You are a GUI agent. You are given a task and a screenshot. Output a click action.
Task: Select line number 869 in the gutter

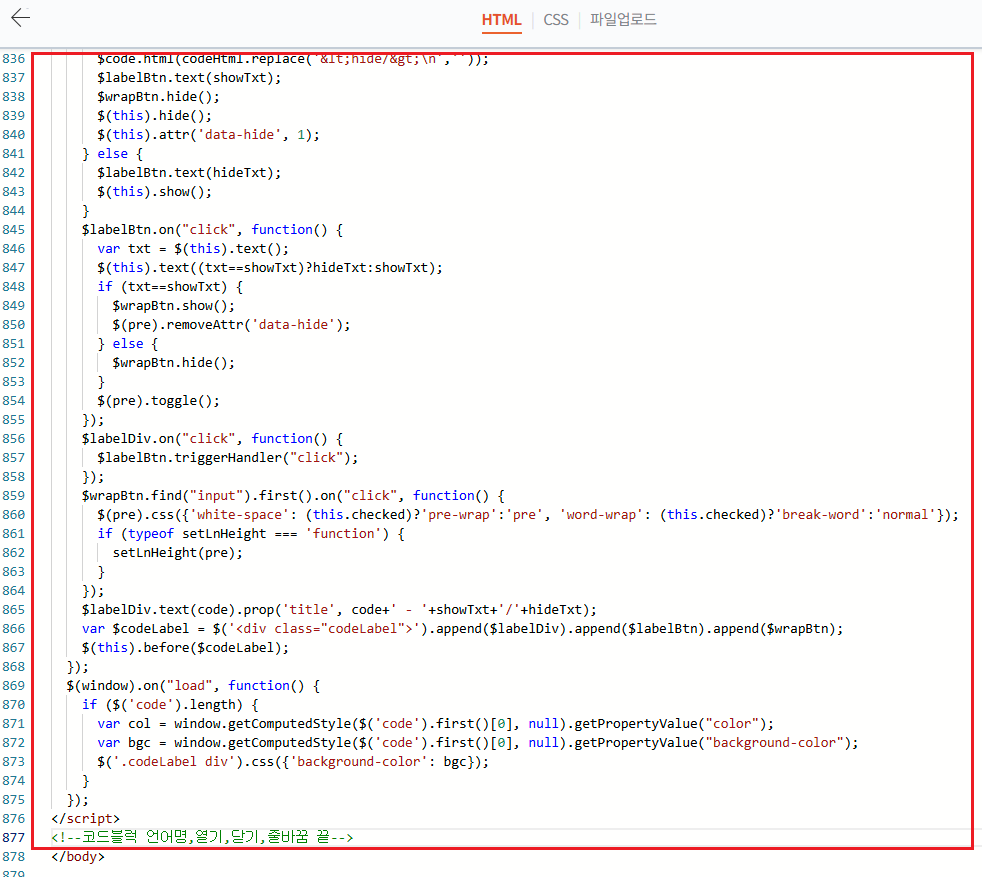point(13,685)
